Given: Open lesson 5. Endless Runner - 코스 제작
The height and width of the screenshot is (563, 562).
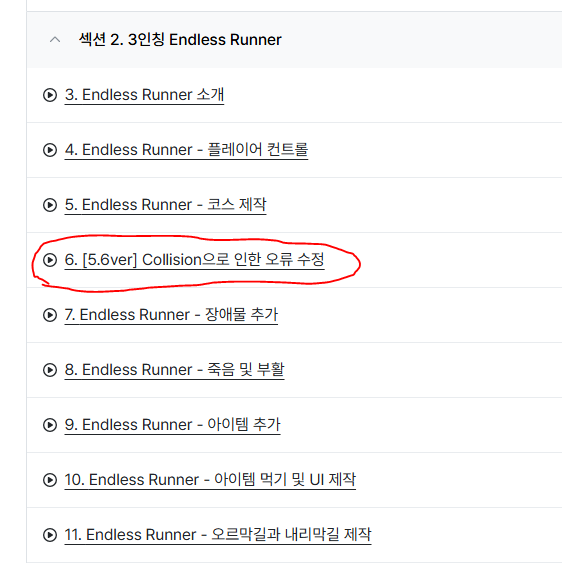Looking at the screenshot, I should (166, 205).
